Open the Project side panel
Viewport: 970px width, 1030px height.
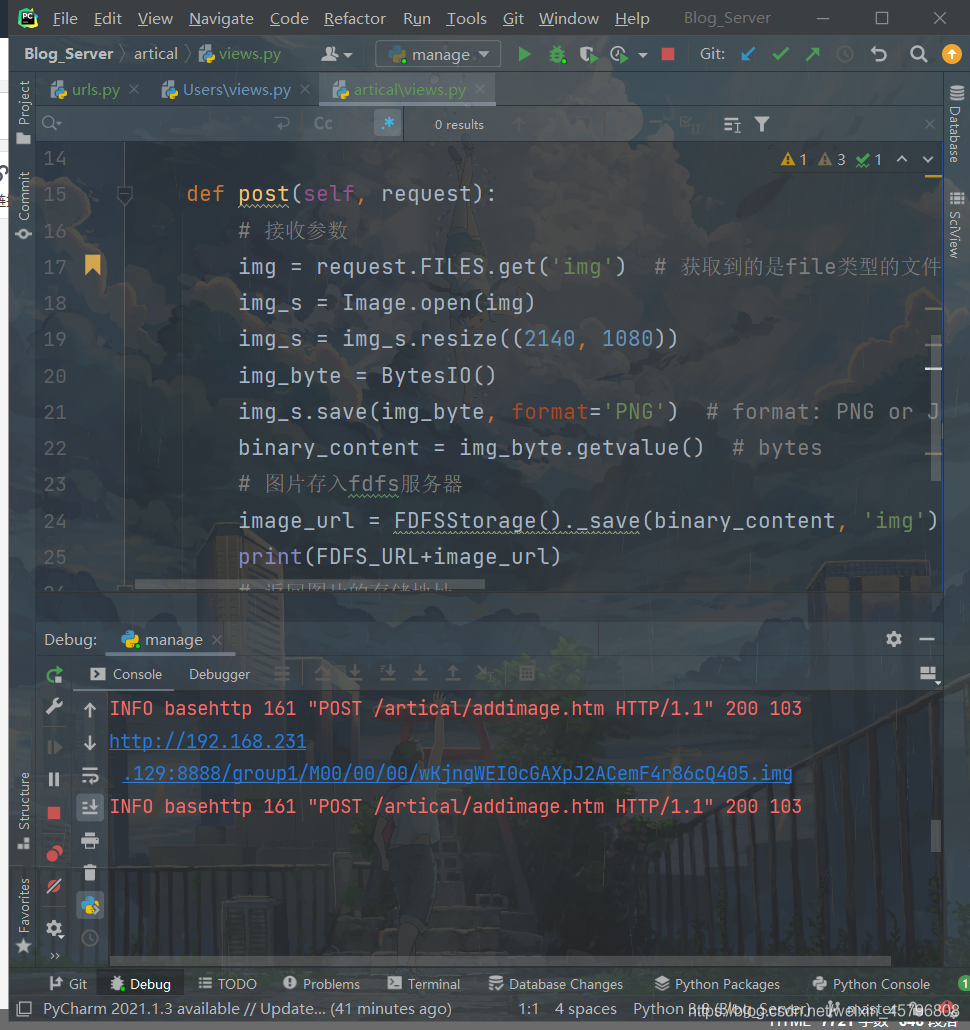tap(24, 111)
